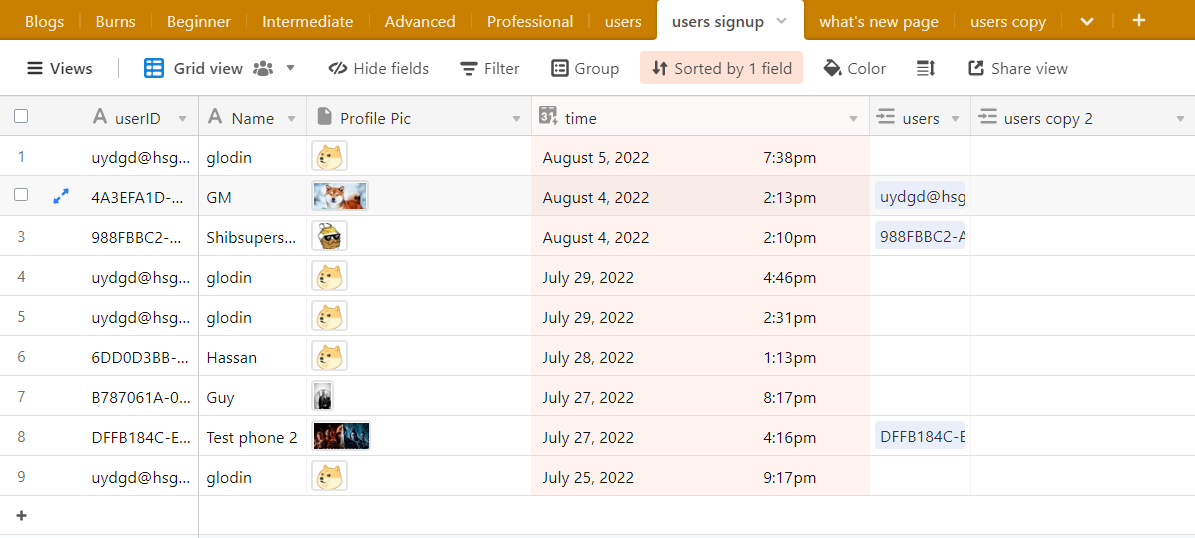Image resolution: width=1195 pixels, height=538 pixels.
Task: Switch to the Intermediate tab
Action: point(308,22)
